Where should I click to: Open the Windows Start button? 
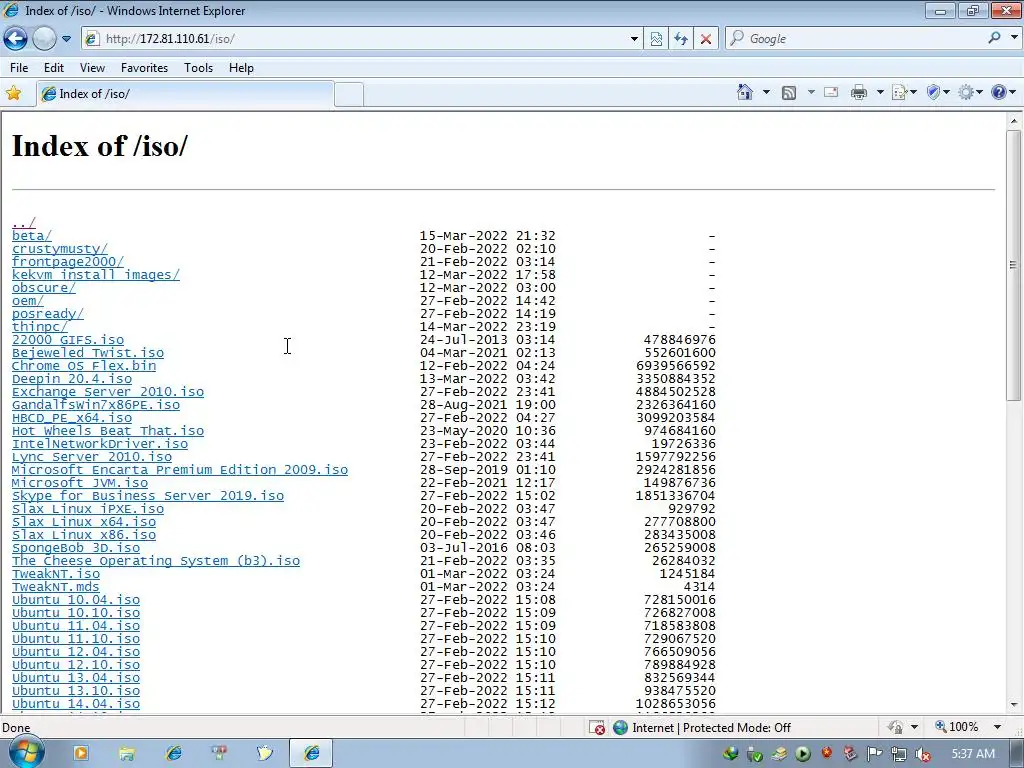(26, 752)
